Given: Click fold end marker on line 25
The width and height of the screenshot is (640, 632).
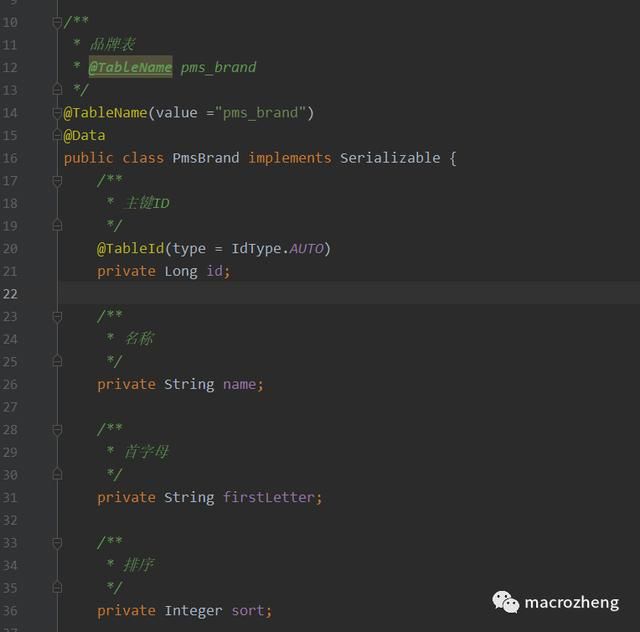Looking at the screenshot, I should pyautogui.click(x=57, y=361).
